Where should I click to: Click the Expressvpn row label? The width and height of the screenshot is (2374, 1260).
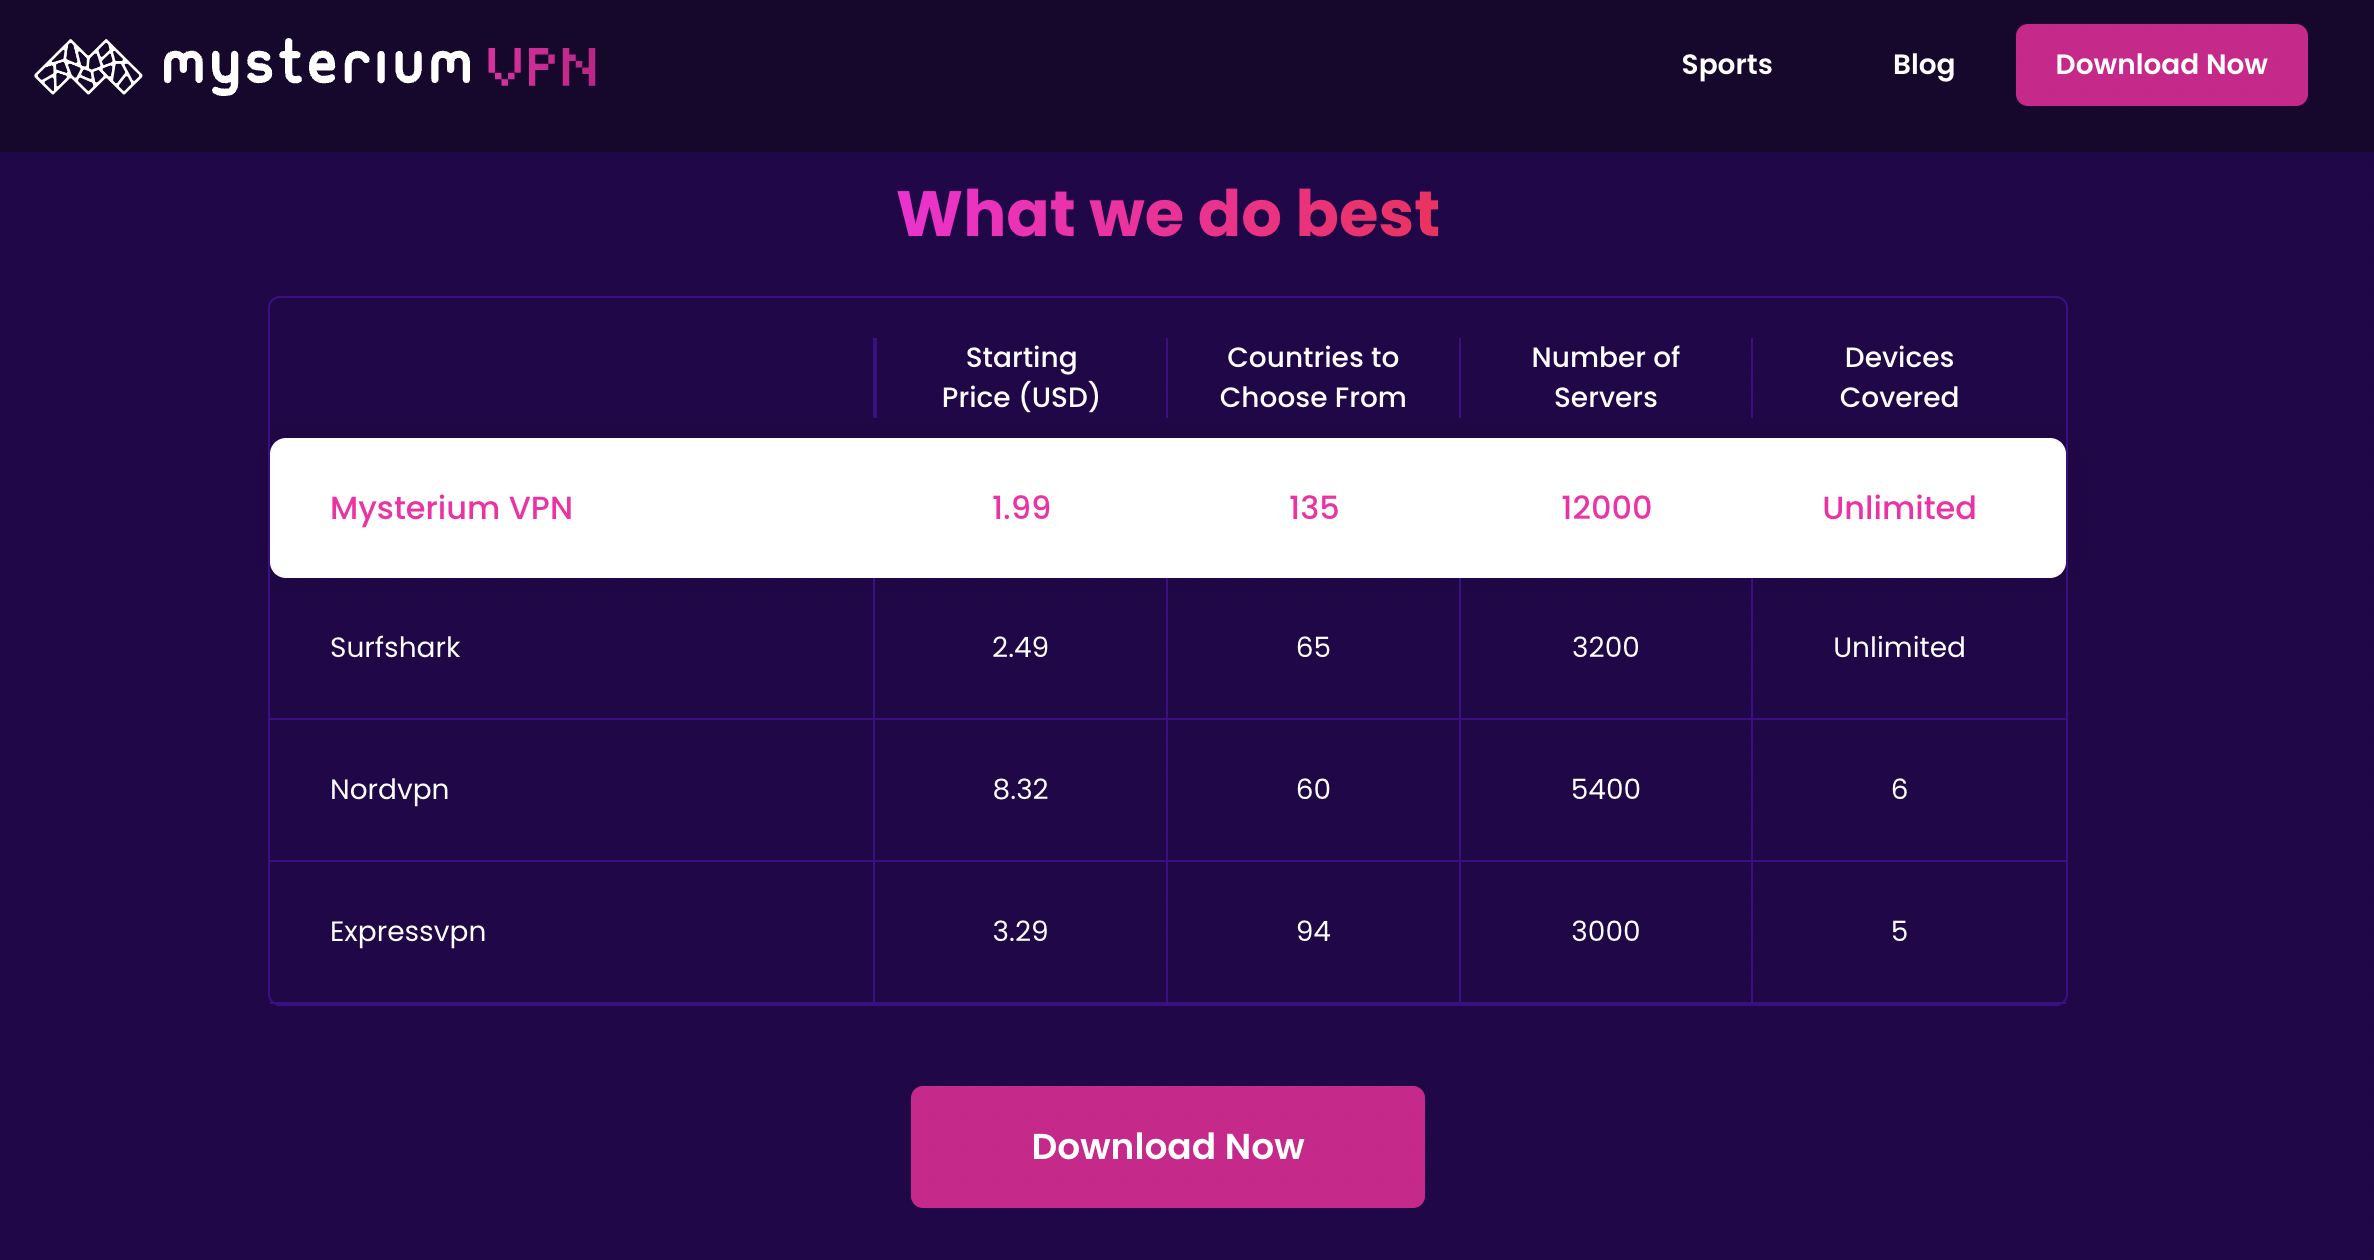[408, 932]
